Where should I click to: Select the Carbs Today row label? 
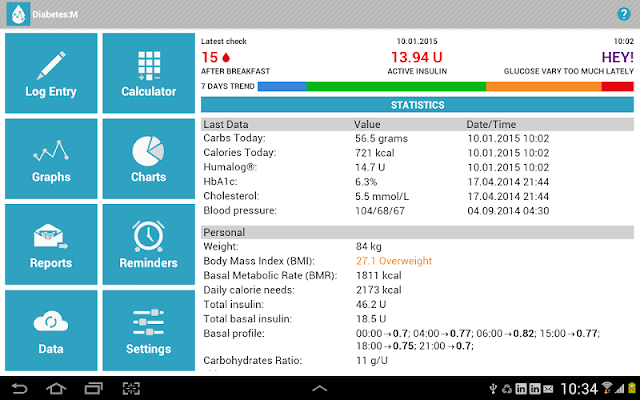pos(234,138)
